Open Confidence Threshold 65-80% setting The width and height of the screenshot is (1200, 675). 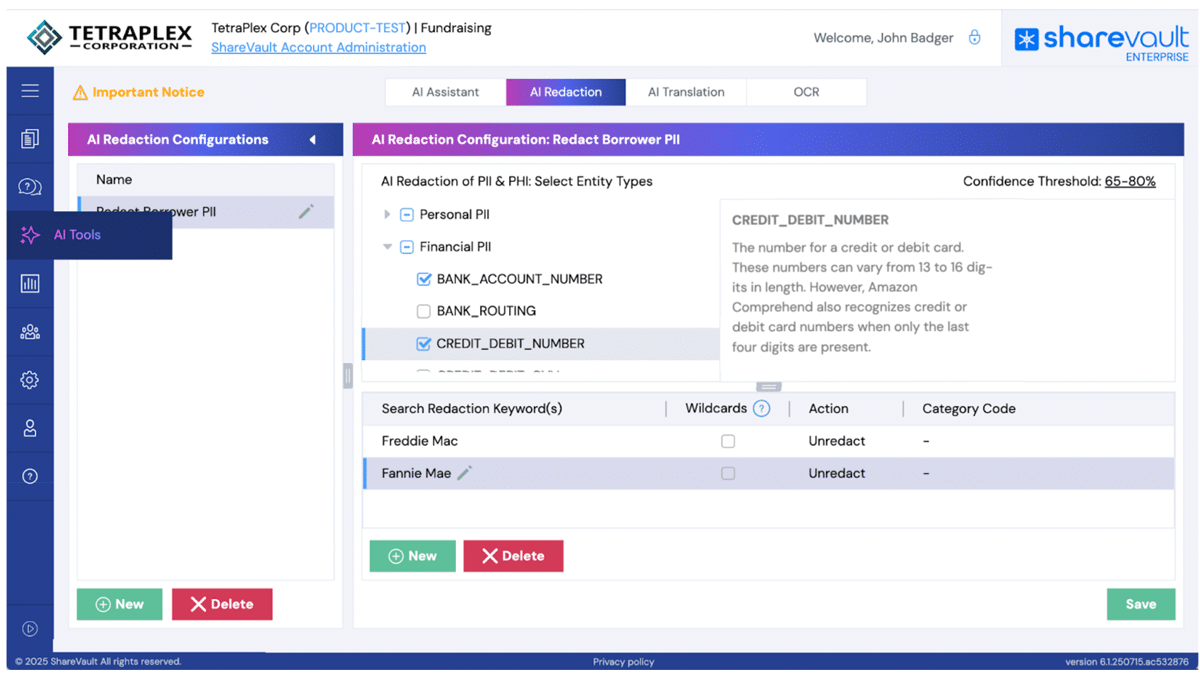[1130, 181]
